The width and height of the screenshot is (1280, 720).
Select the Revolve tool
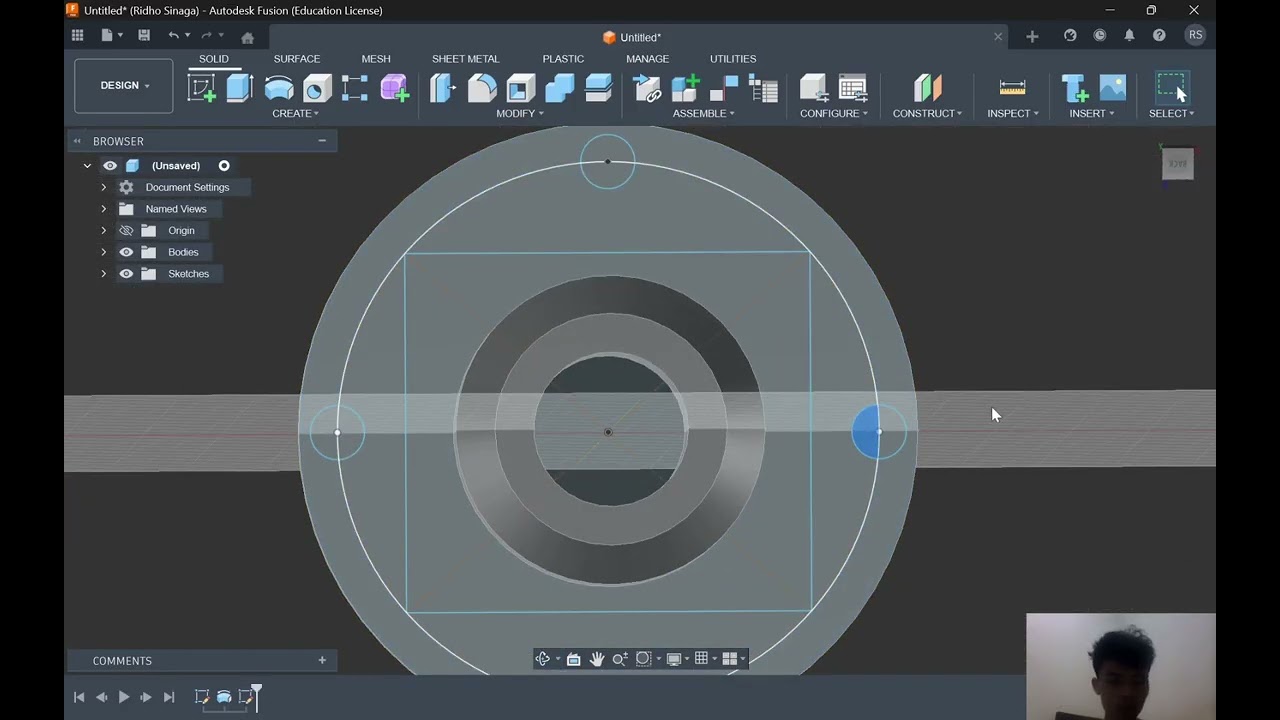point(279,88)
